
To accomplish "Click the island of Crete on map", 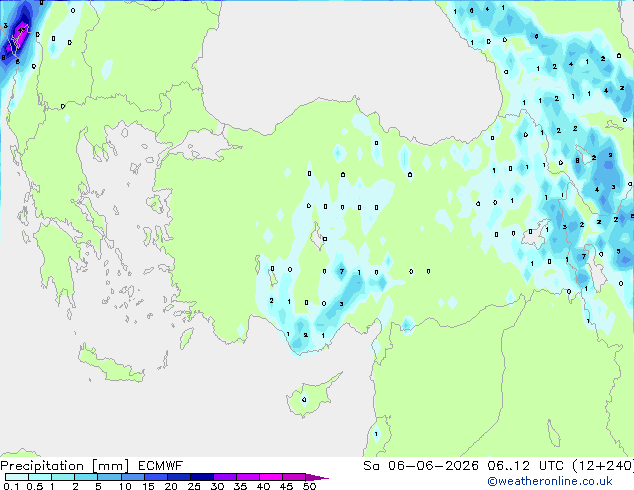I will [111, 365].
